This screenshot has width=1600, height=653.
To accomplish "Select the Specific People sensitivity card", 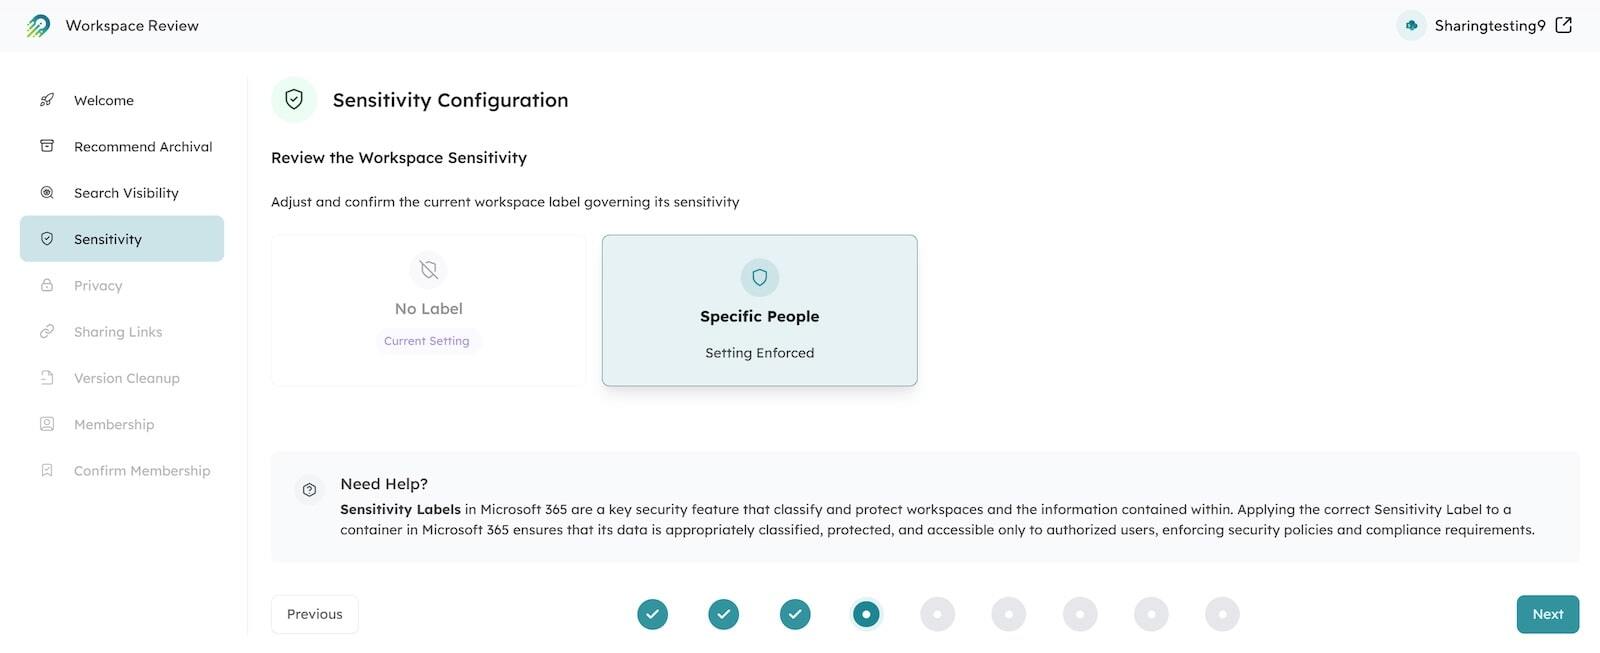I will (x=760, y=310).
